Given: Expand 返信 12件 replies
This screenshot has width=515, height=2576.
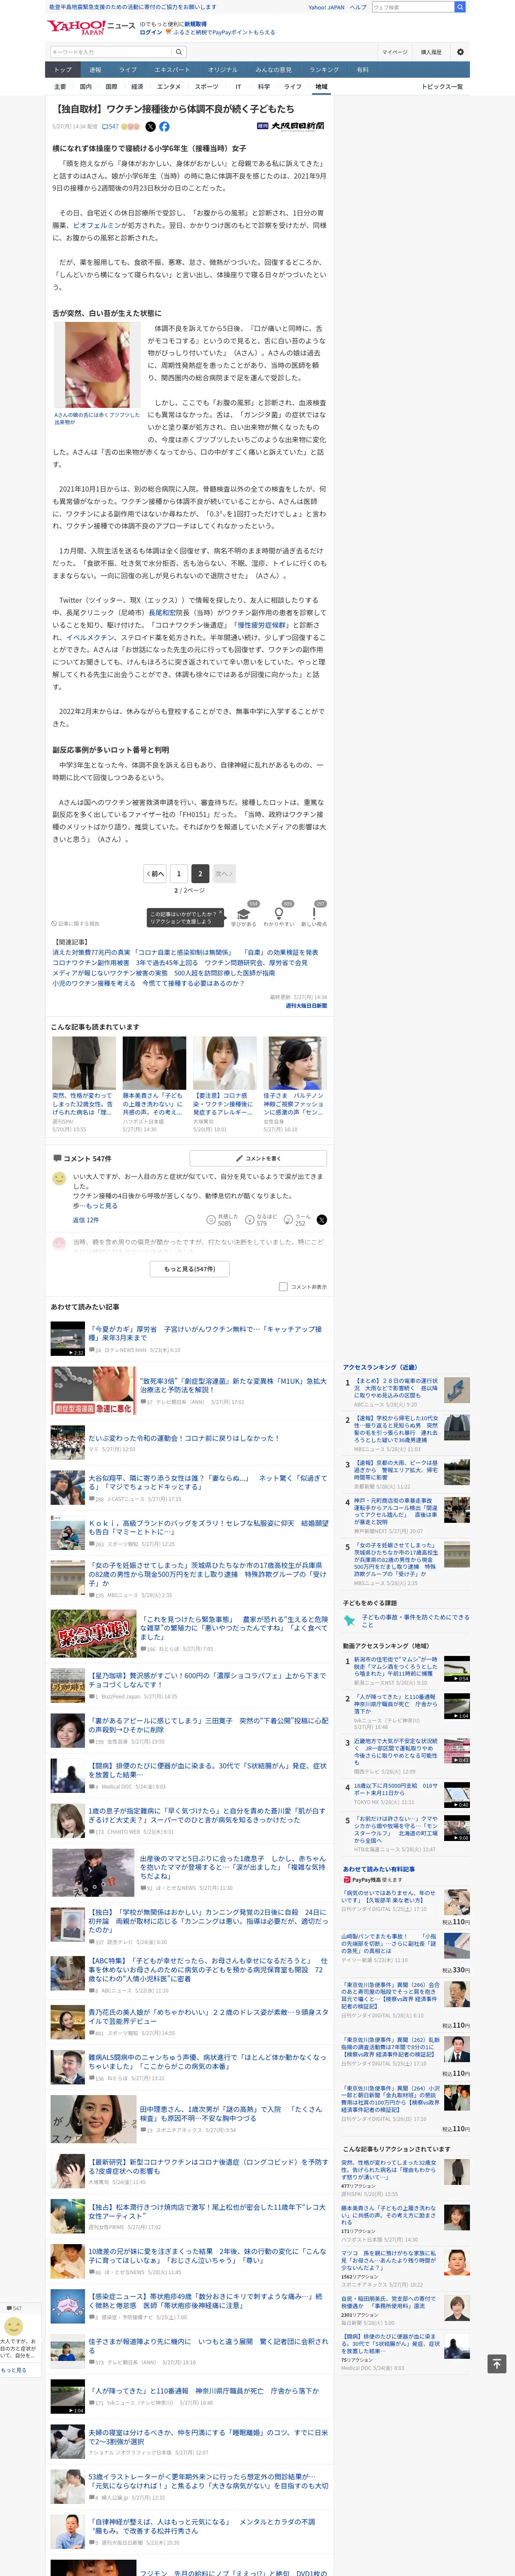Looking at the screenshot, I should tap(86, 1220).
